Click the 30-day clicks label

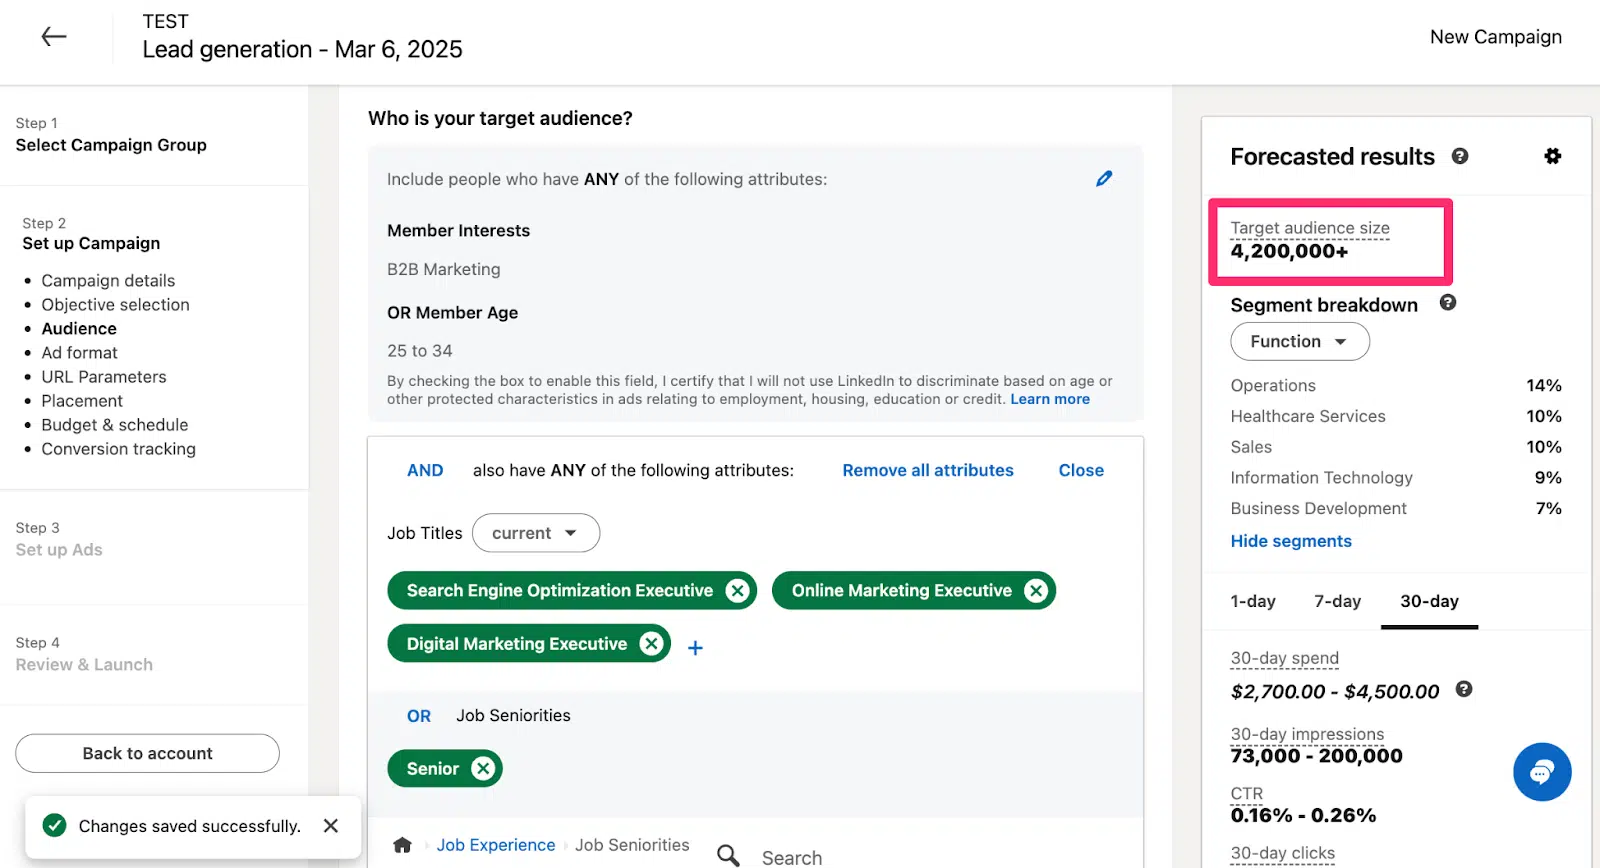click(1282, 853)
